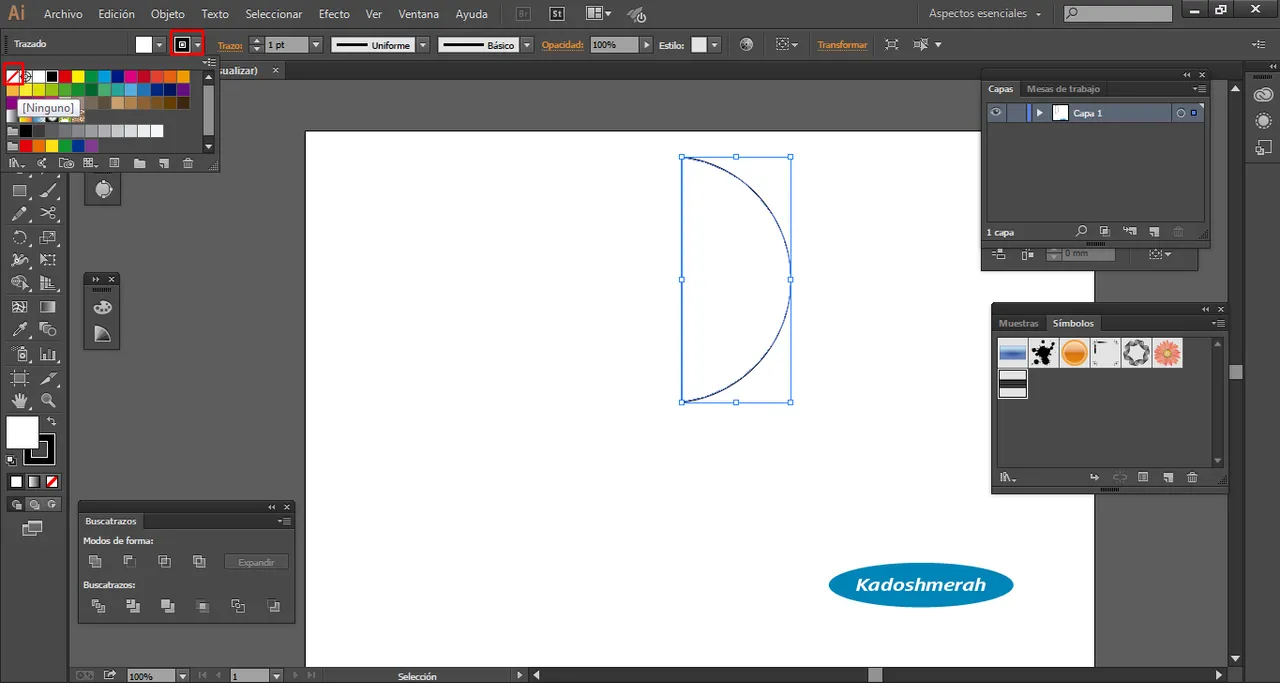Toggle visibility eye for Capa 1

(996, 113)
